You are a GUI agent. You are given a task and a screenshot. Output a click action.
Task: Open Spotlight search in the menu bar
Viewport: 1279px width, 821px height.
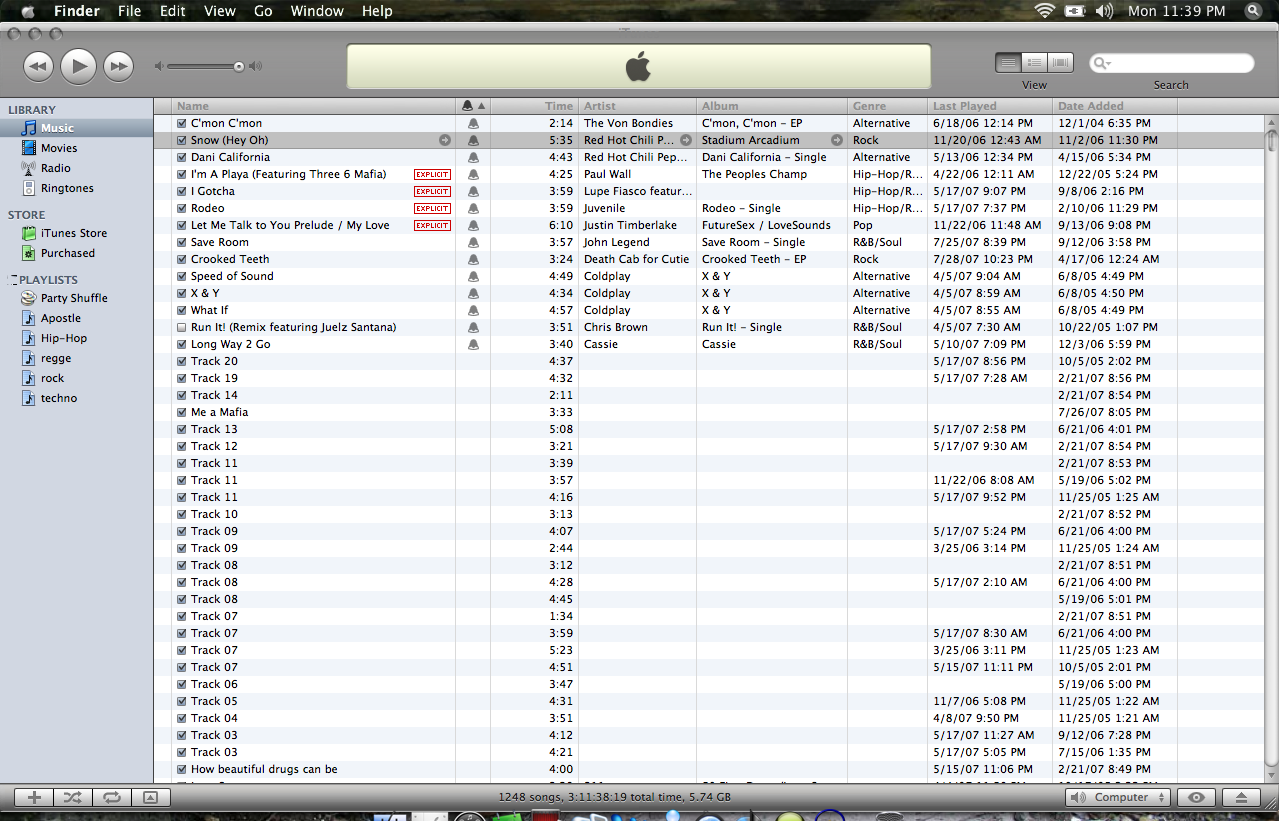[x=1254, y=11]
